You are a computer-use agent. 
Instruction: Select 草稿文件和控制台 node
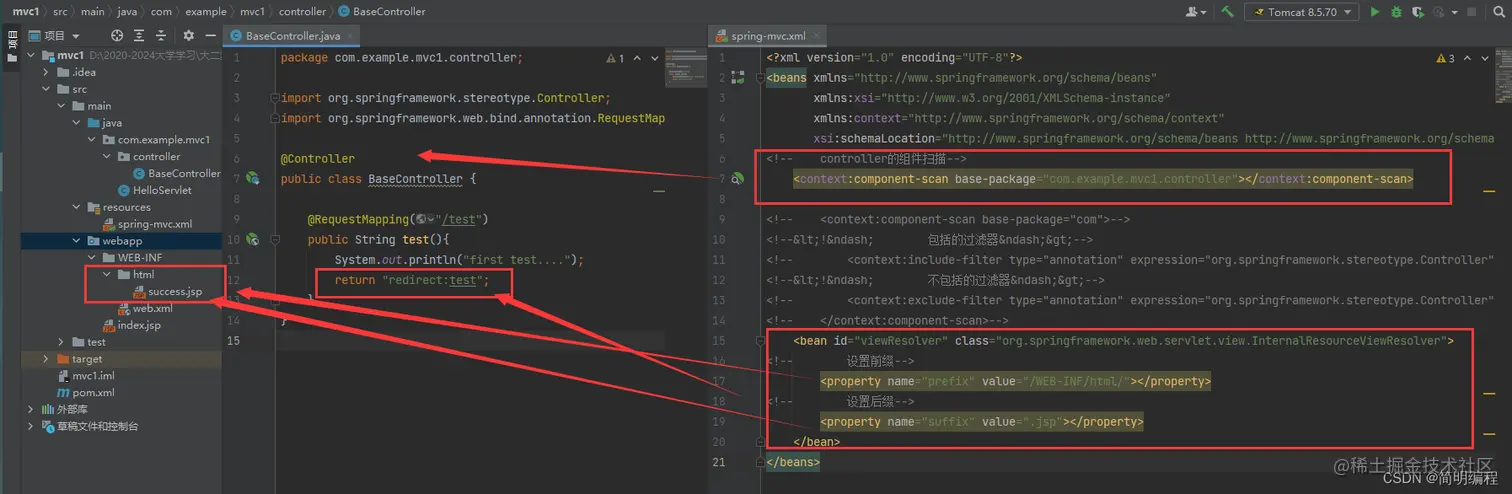click(89, 426)
